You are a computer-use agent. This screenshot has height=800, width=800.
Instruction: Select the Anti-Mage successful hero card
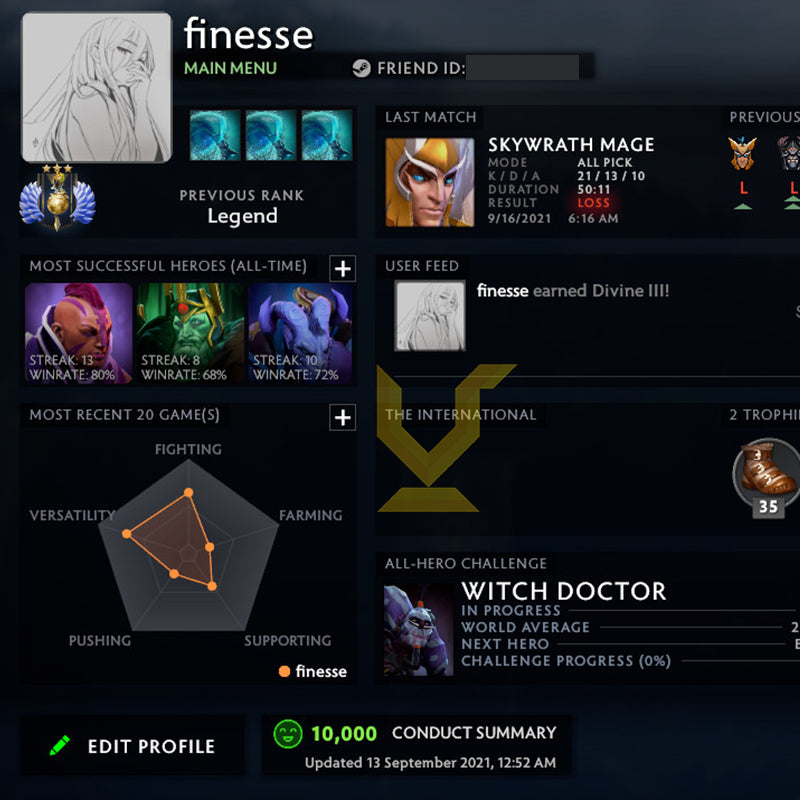coord(79,333)
